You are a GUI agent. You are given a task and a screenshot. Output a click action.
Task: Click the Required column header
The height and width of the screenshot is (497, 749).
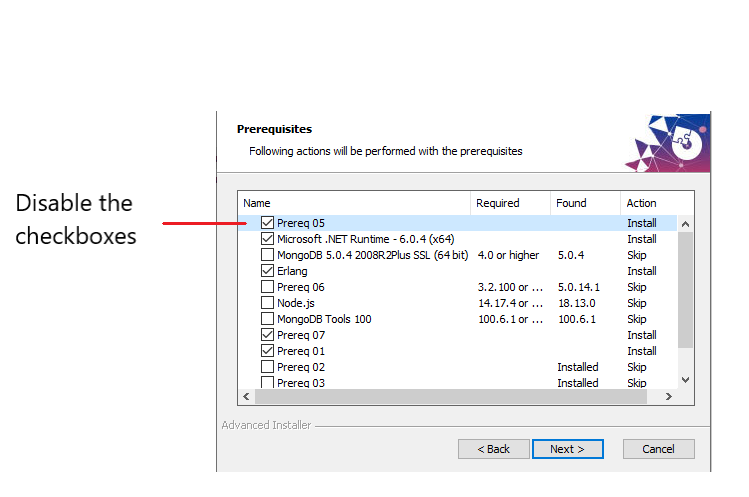click(509, 203)
